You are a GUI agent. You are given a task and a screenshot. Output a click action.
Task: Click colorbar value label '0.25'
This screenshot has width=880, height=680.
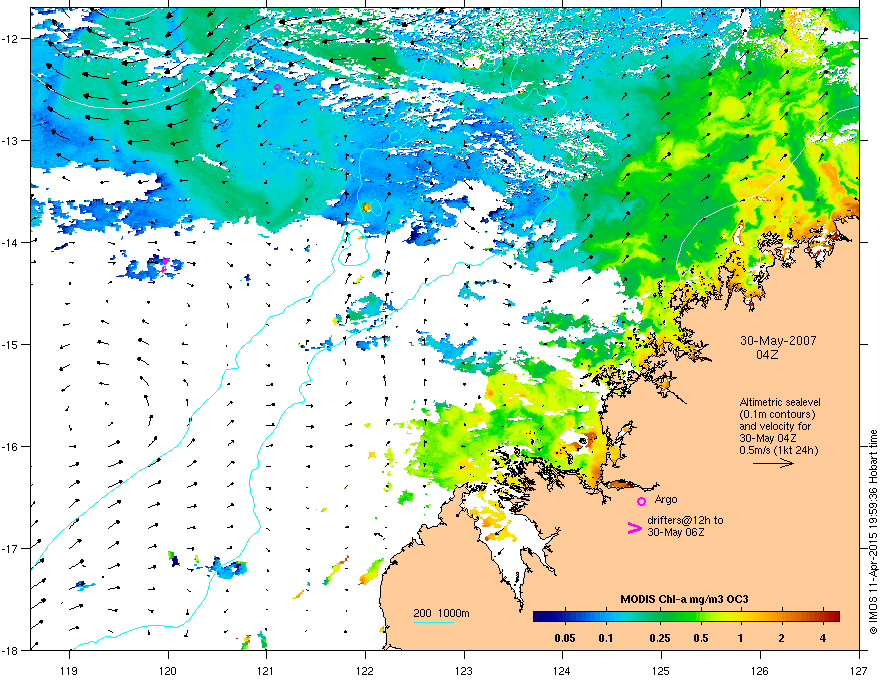pyautogui.click(x=660, y=638)
